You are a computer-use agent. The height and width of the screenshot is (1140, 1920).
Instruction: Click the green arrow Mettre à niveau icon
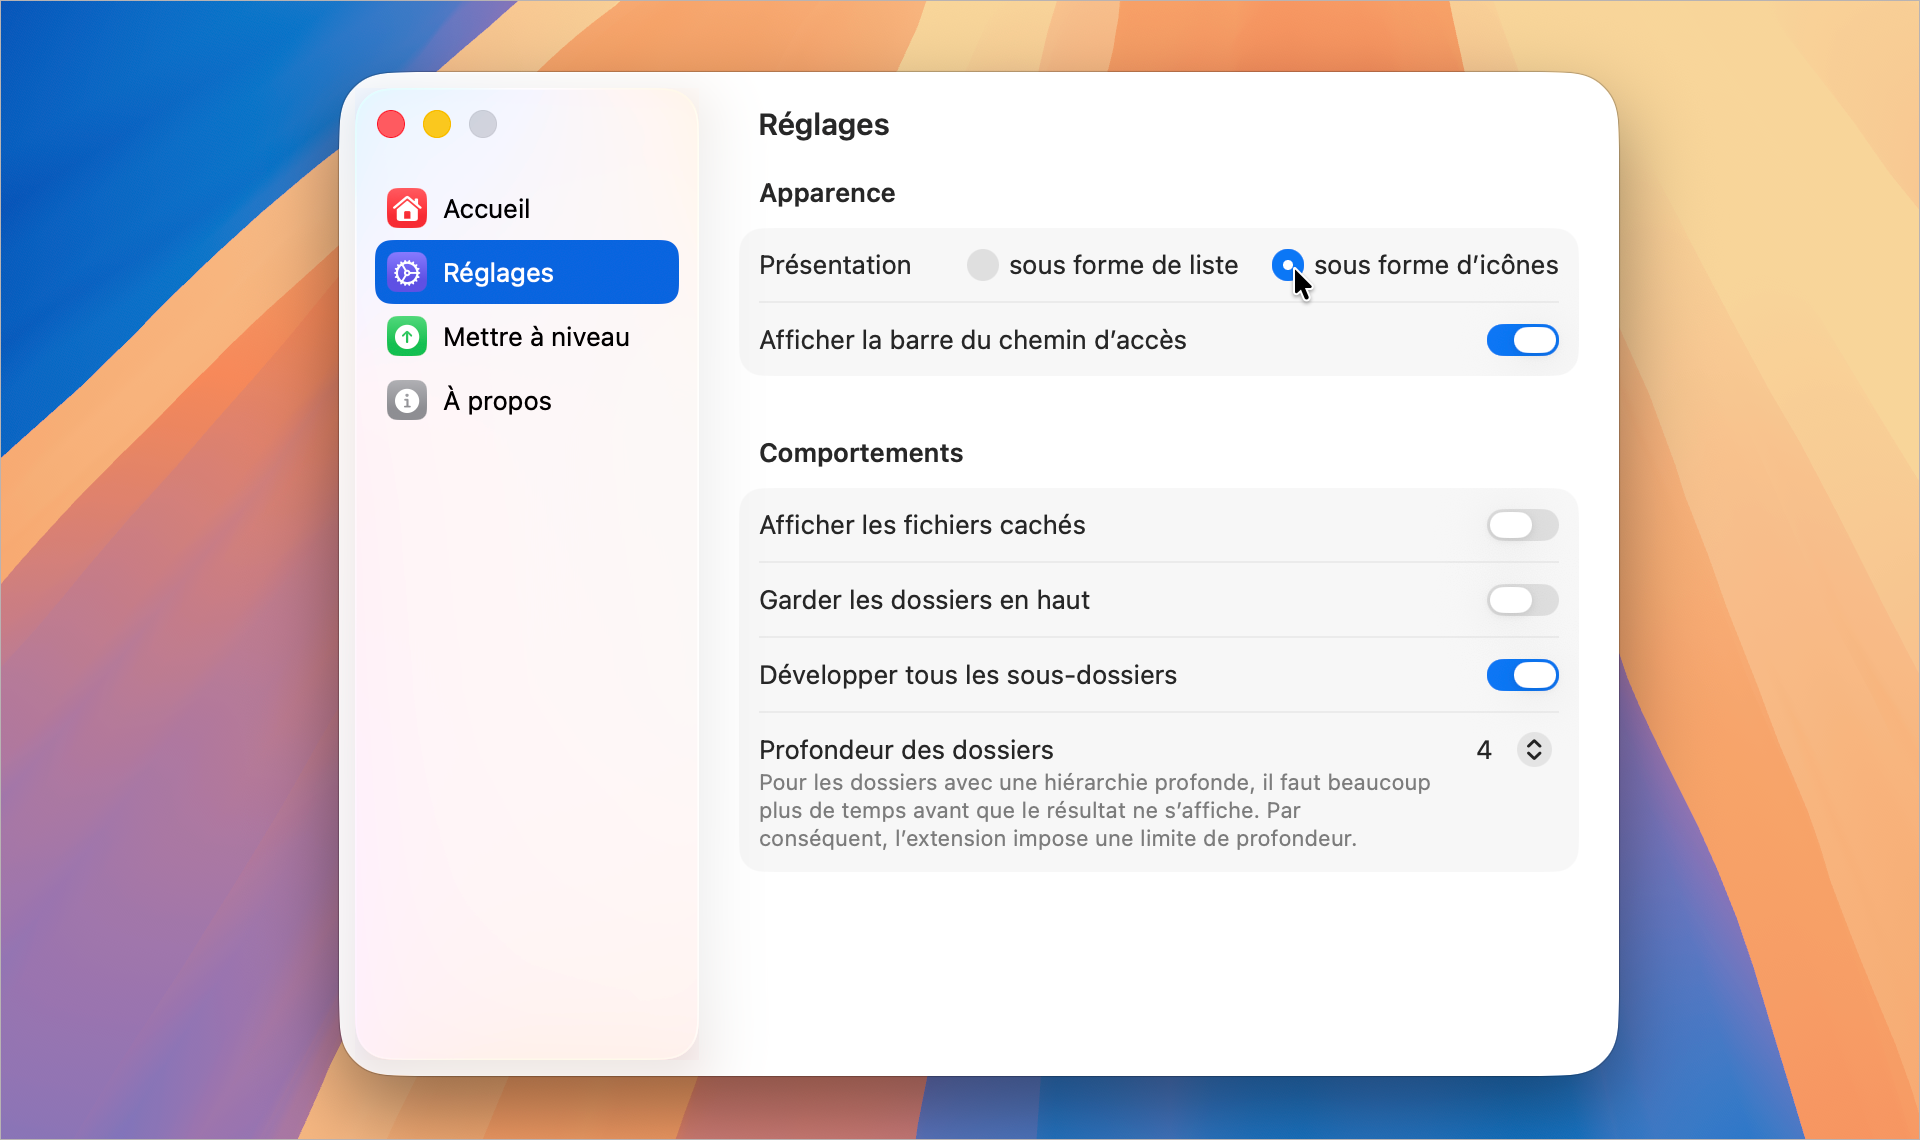click(x=407, y=337)
